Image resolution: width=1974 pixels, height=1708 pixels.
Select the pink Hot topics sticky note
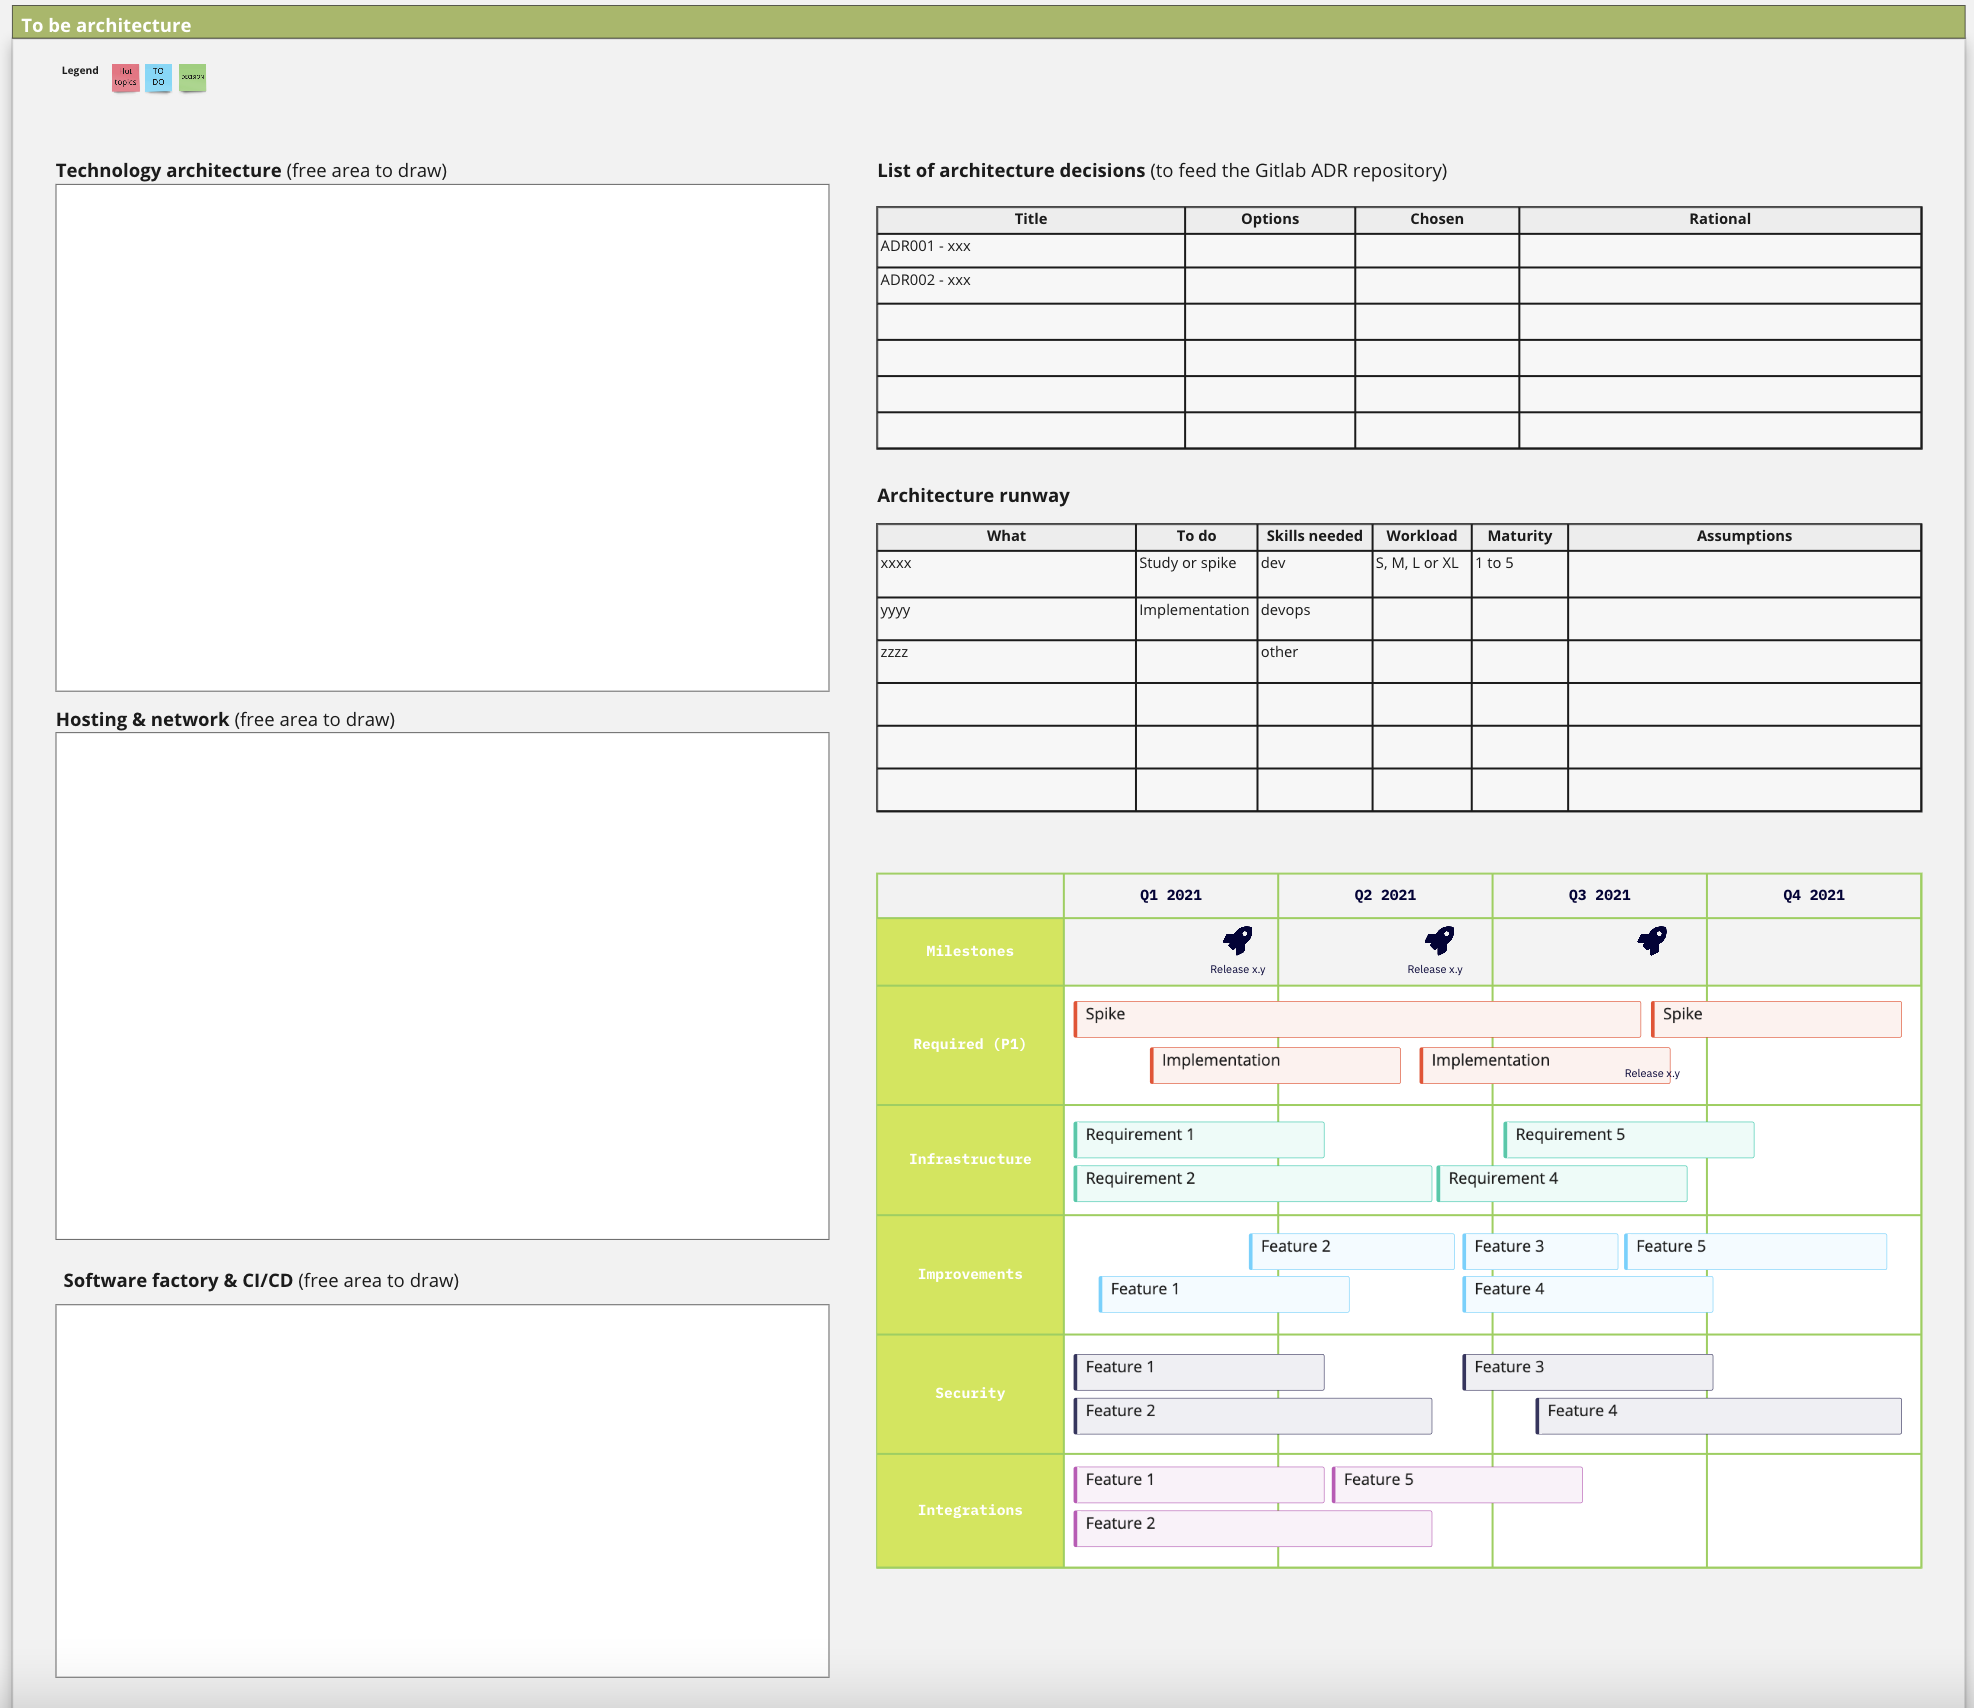(125, 77)
